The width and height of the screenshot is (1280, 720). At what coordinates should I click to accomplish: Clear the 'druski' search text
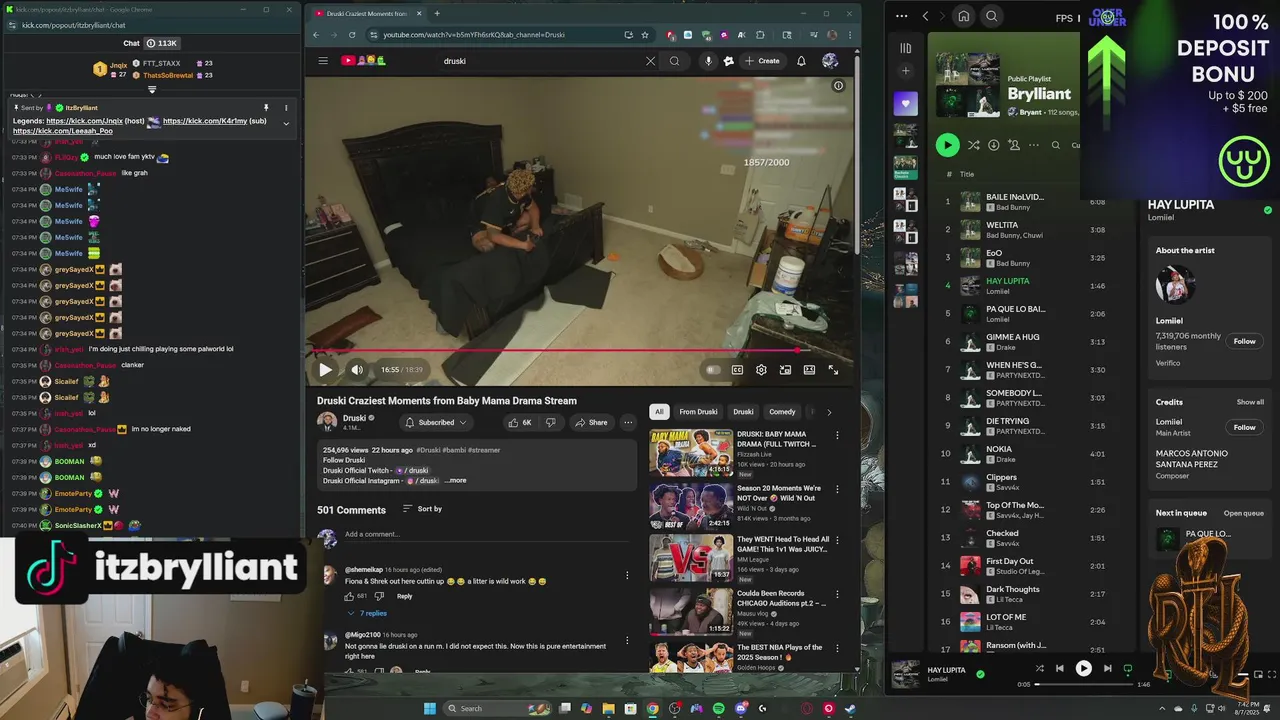650,61
